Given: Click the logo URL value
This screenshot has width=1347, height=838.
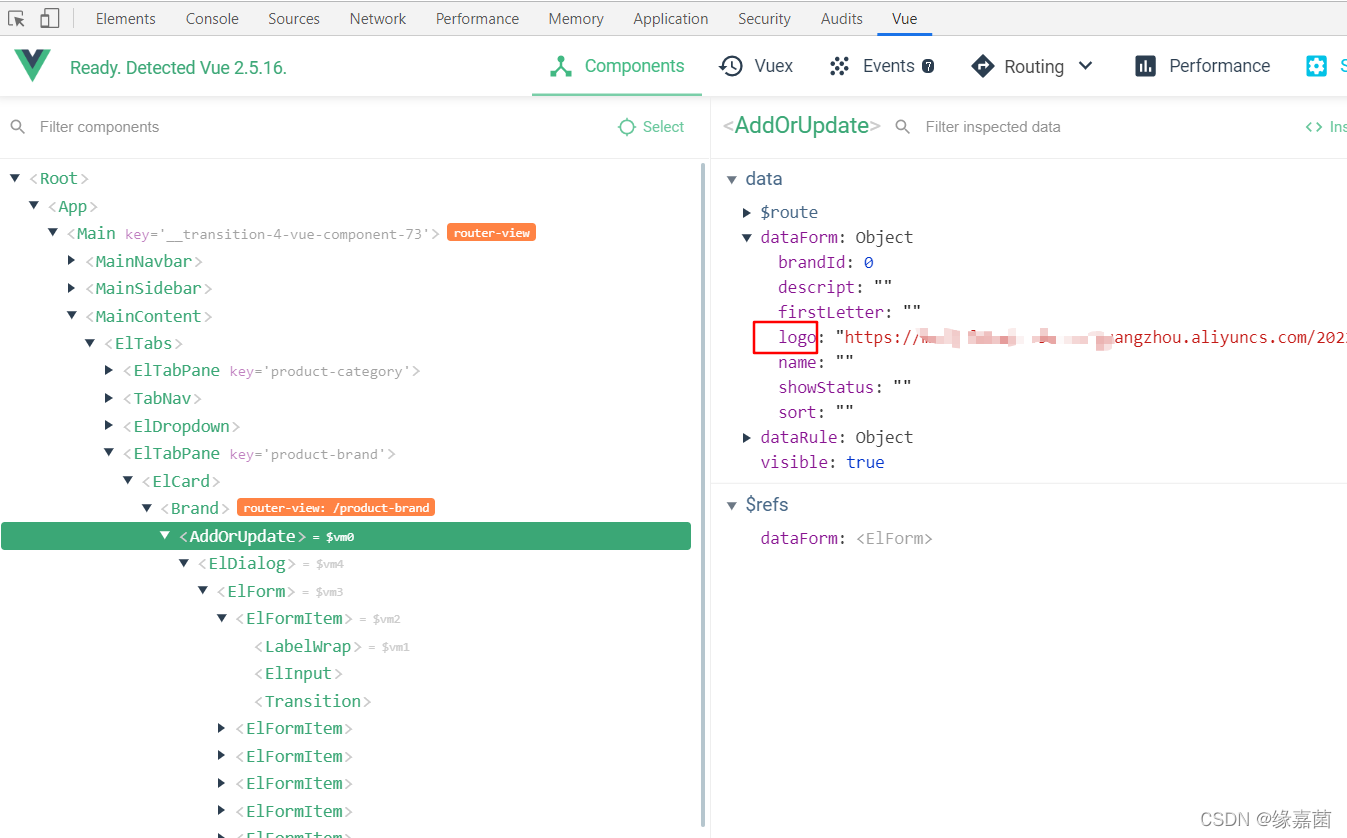Looking at the screenshot, I should pos(1091,337).
